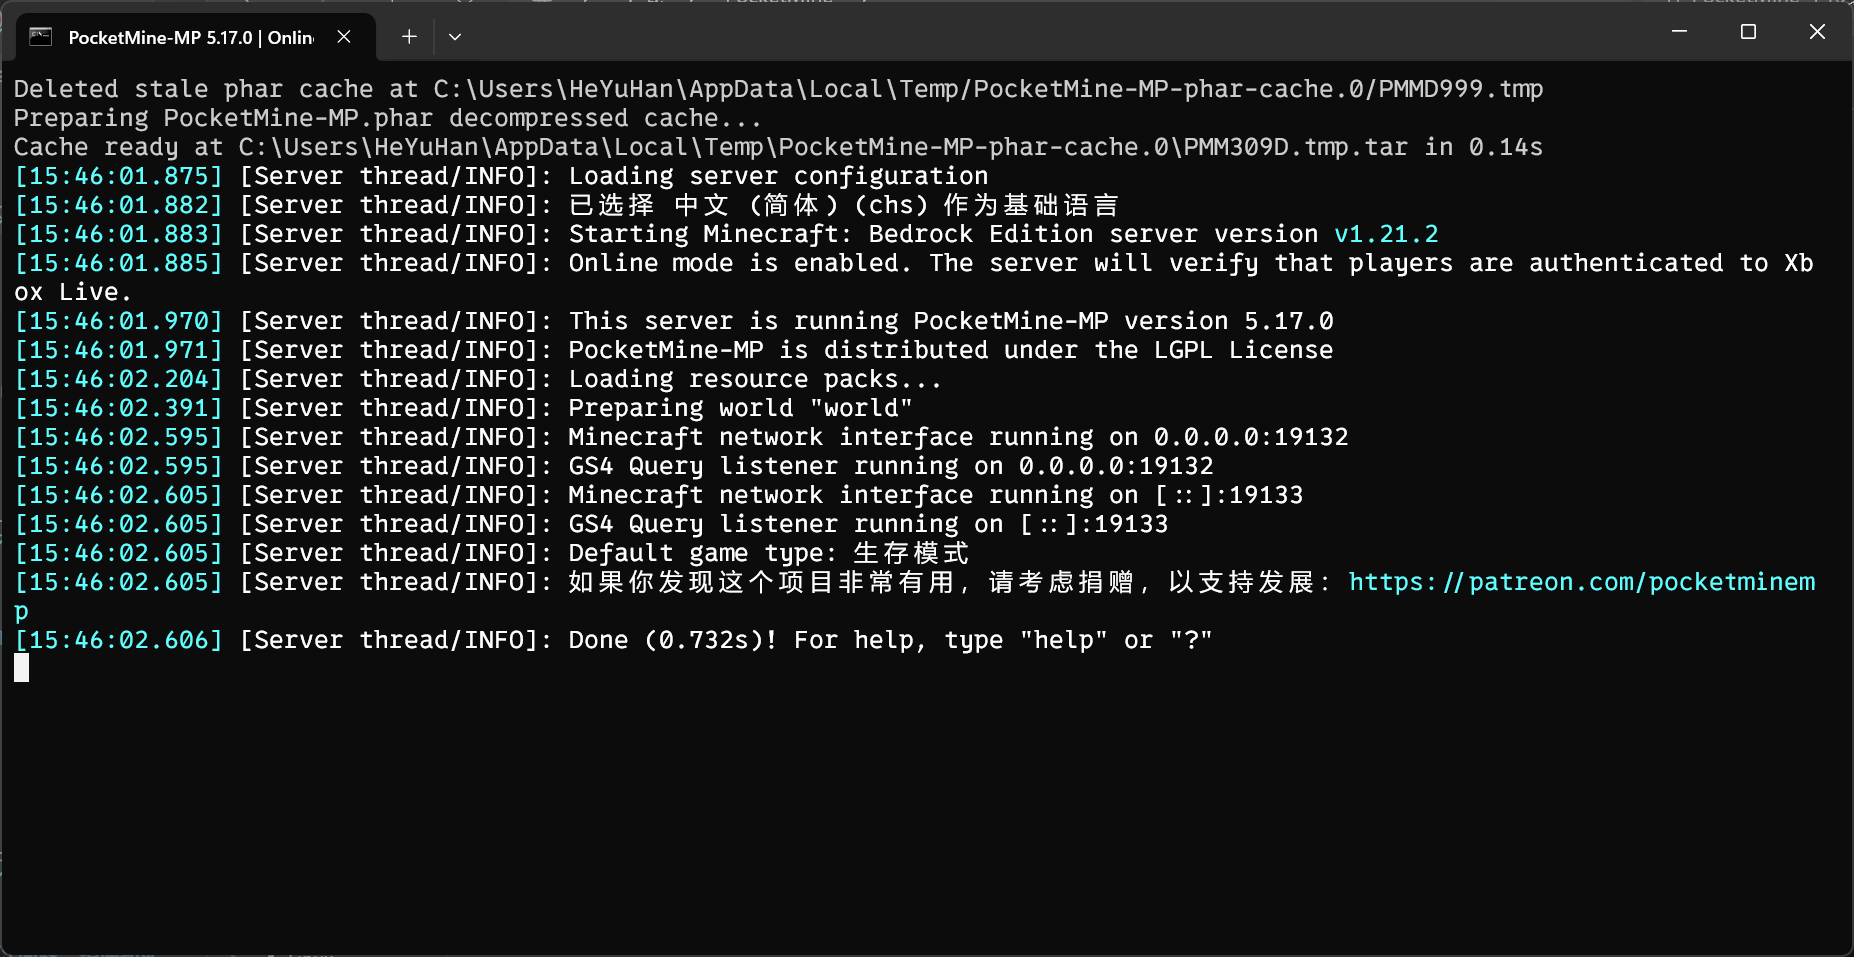Open a new terminal tab with the plus button
Image resolution: width=1854 pixels, height=957 pixels.
[409, 37]
